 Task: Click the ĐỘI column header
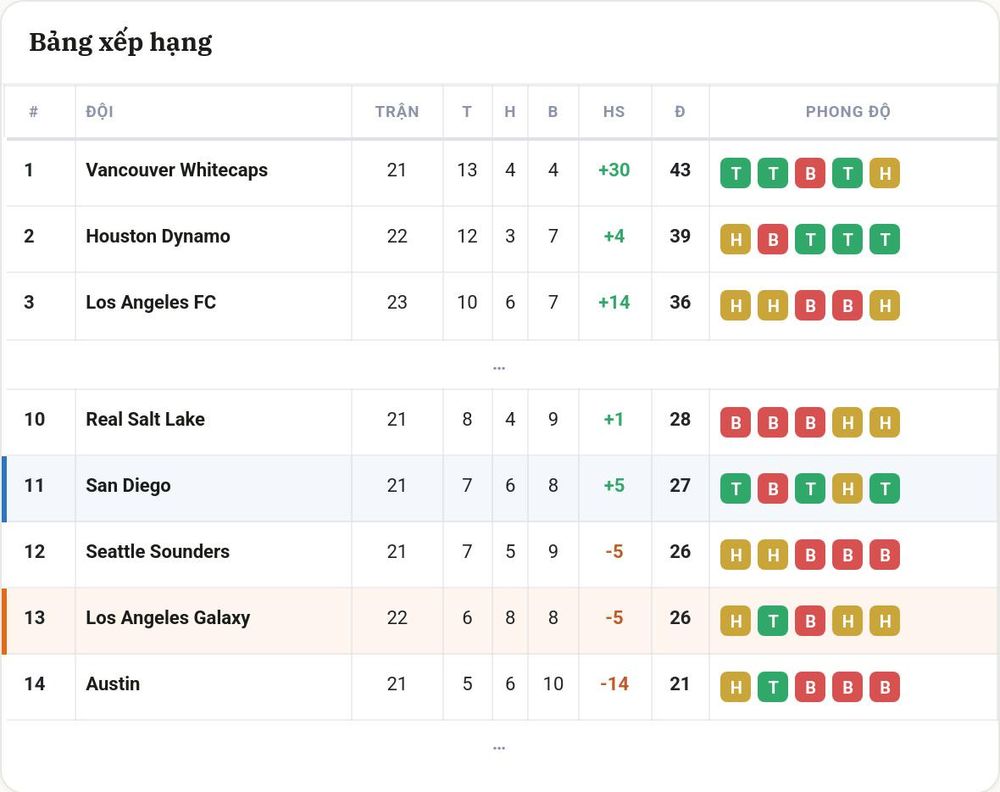pyautogui.click(x=99, y=112)
